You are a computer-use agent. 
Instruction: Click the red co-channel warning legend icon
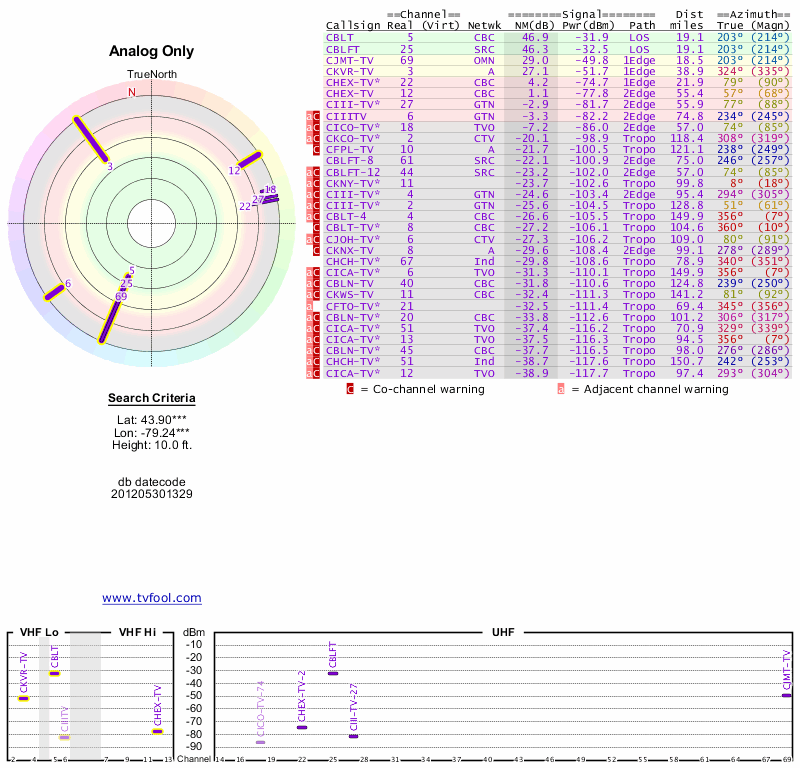350,389
